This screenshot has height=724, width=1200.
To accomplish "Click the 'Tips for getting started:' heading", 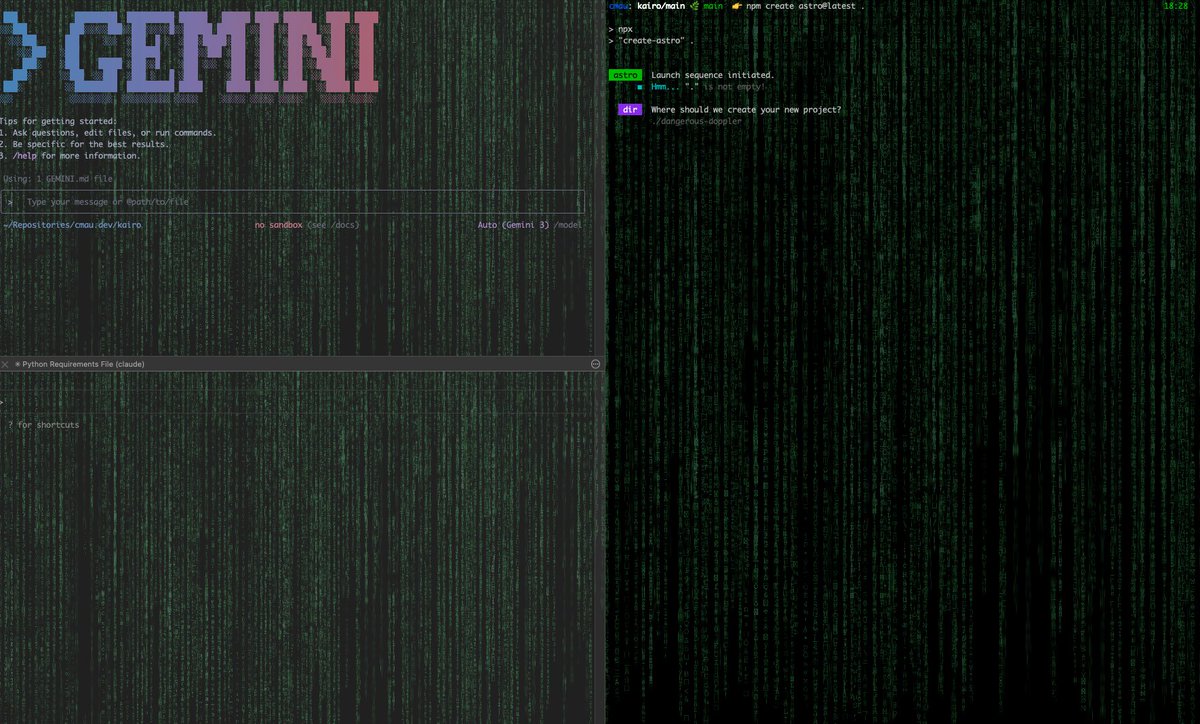I will pos(59,121).
